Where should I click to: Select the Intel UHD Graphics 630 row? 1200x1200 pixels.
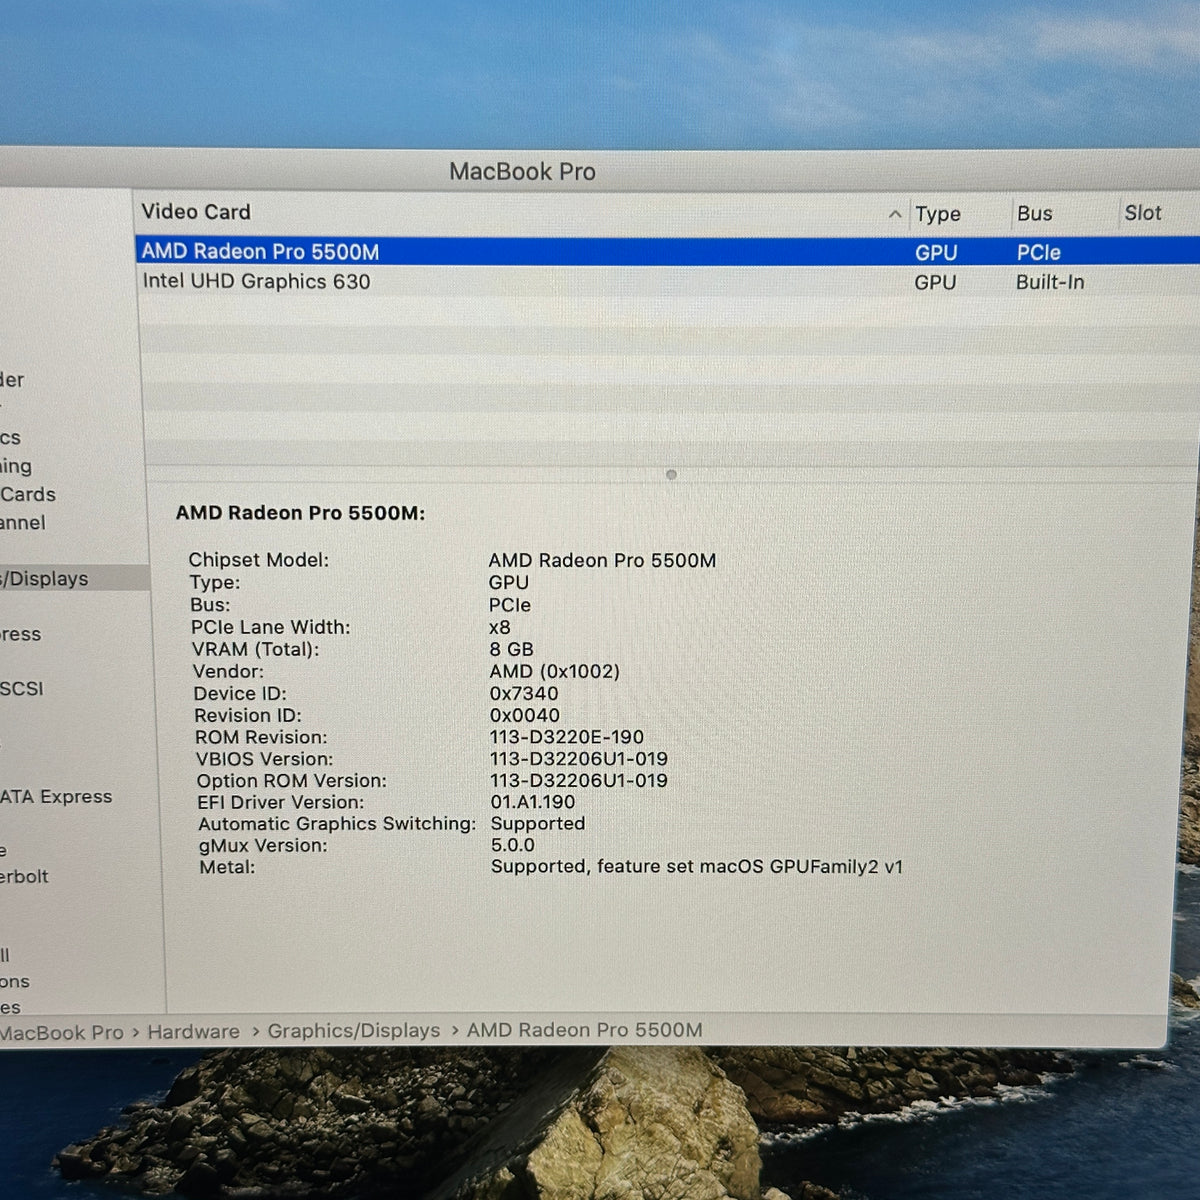667,281
